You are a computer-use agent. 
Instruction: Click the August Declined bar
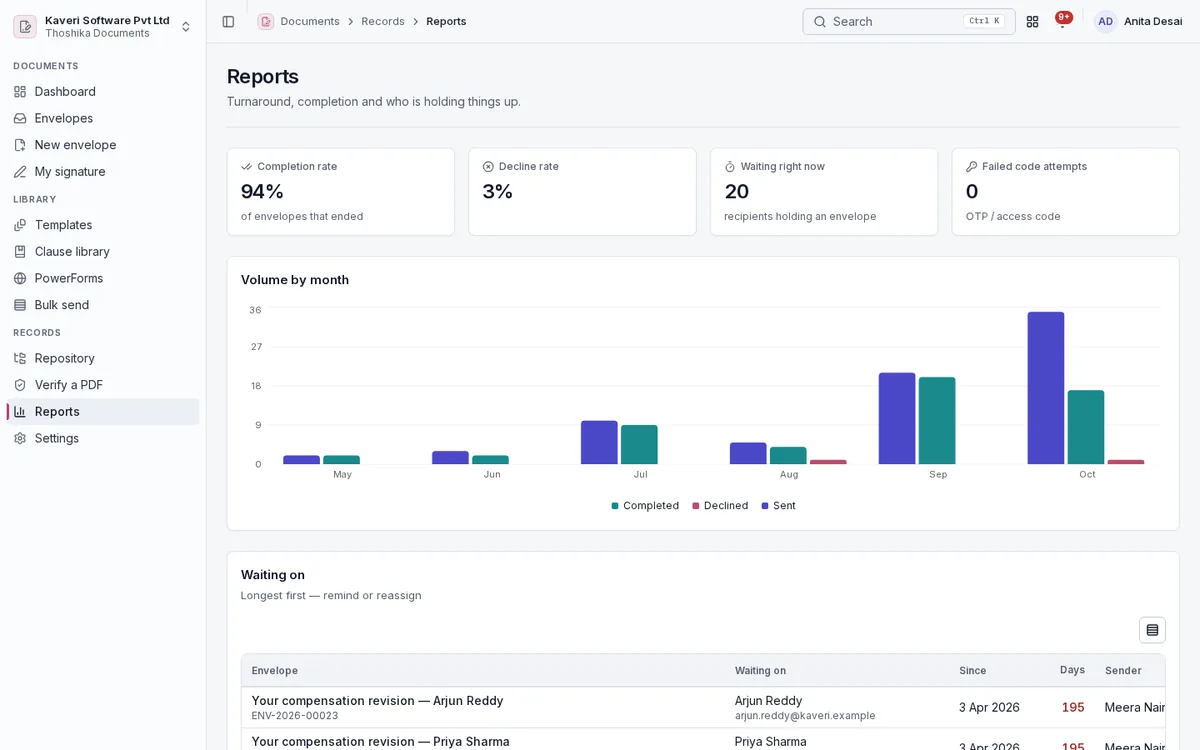(828, 462)
